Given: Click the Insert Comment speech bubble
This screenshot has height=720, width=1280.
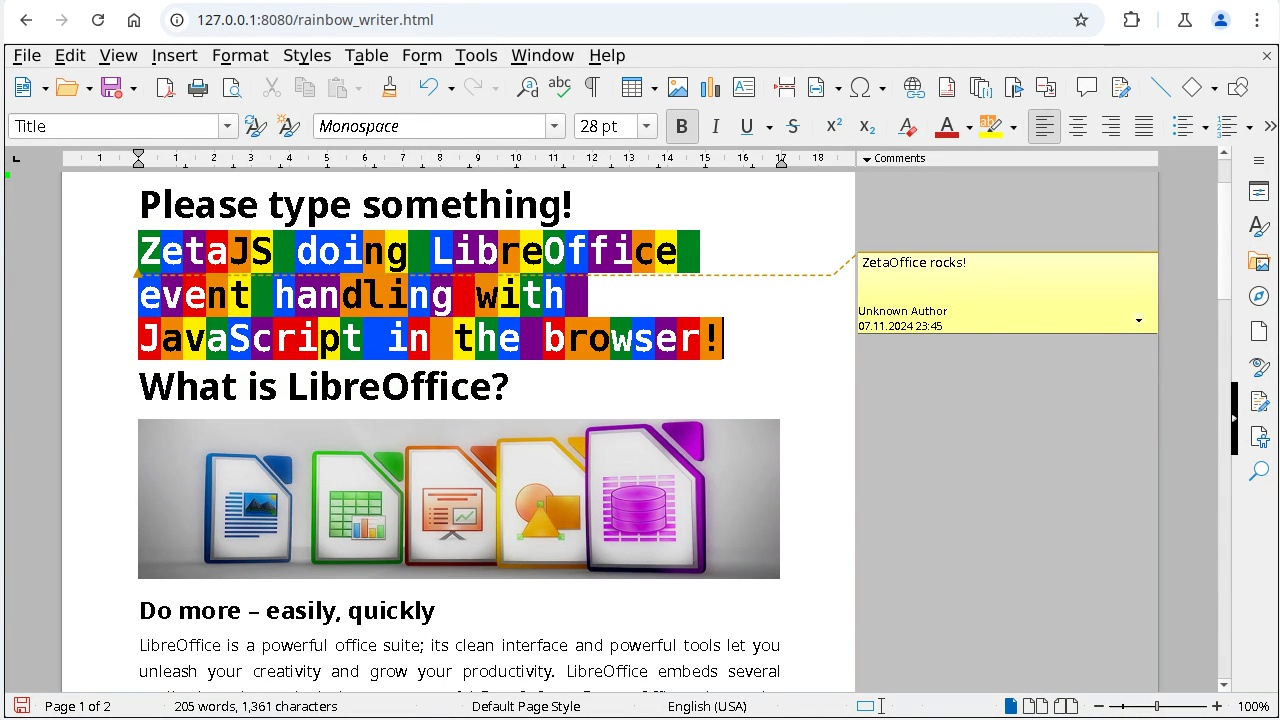Looking at the screenshot, I should 1087,88.
